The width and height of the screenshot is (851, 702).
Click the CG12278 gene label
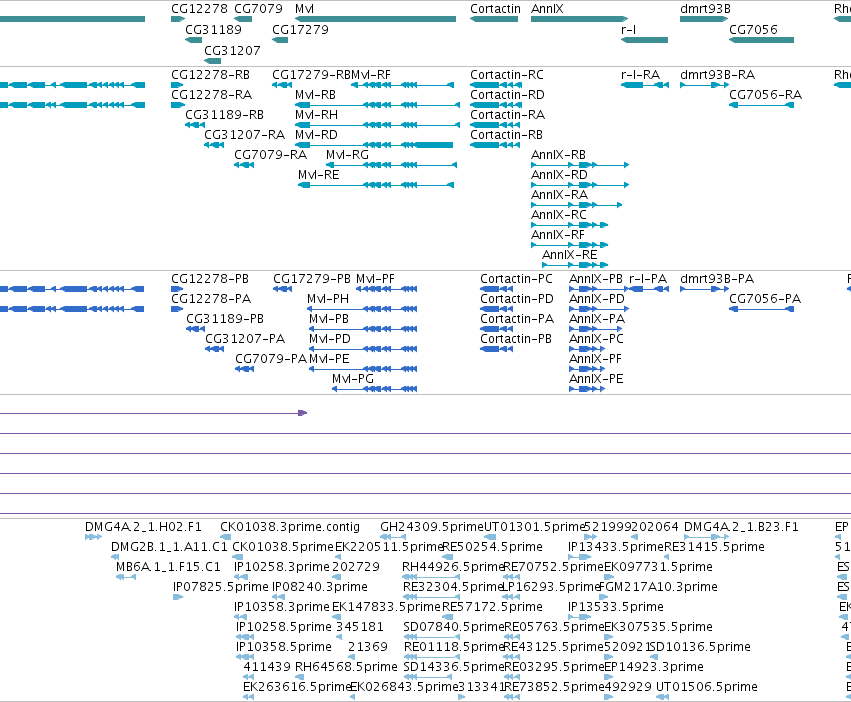point(199,9)
